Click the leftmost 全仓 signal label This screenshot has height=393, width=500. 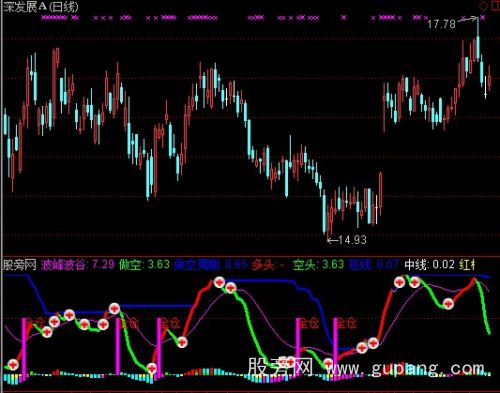[x=35, y=323]
